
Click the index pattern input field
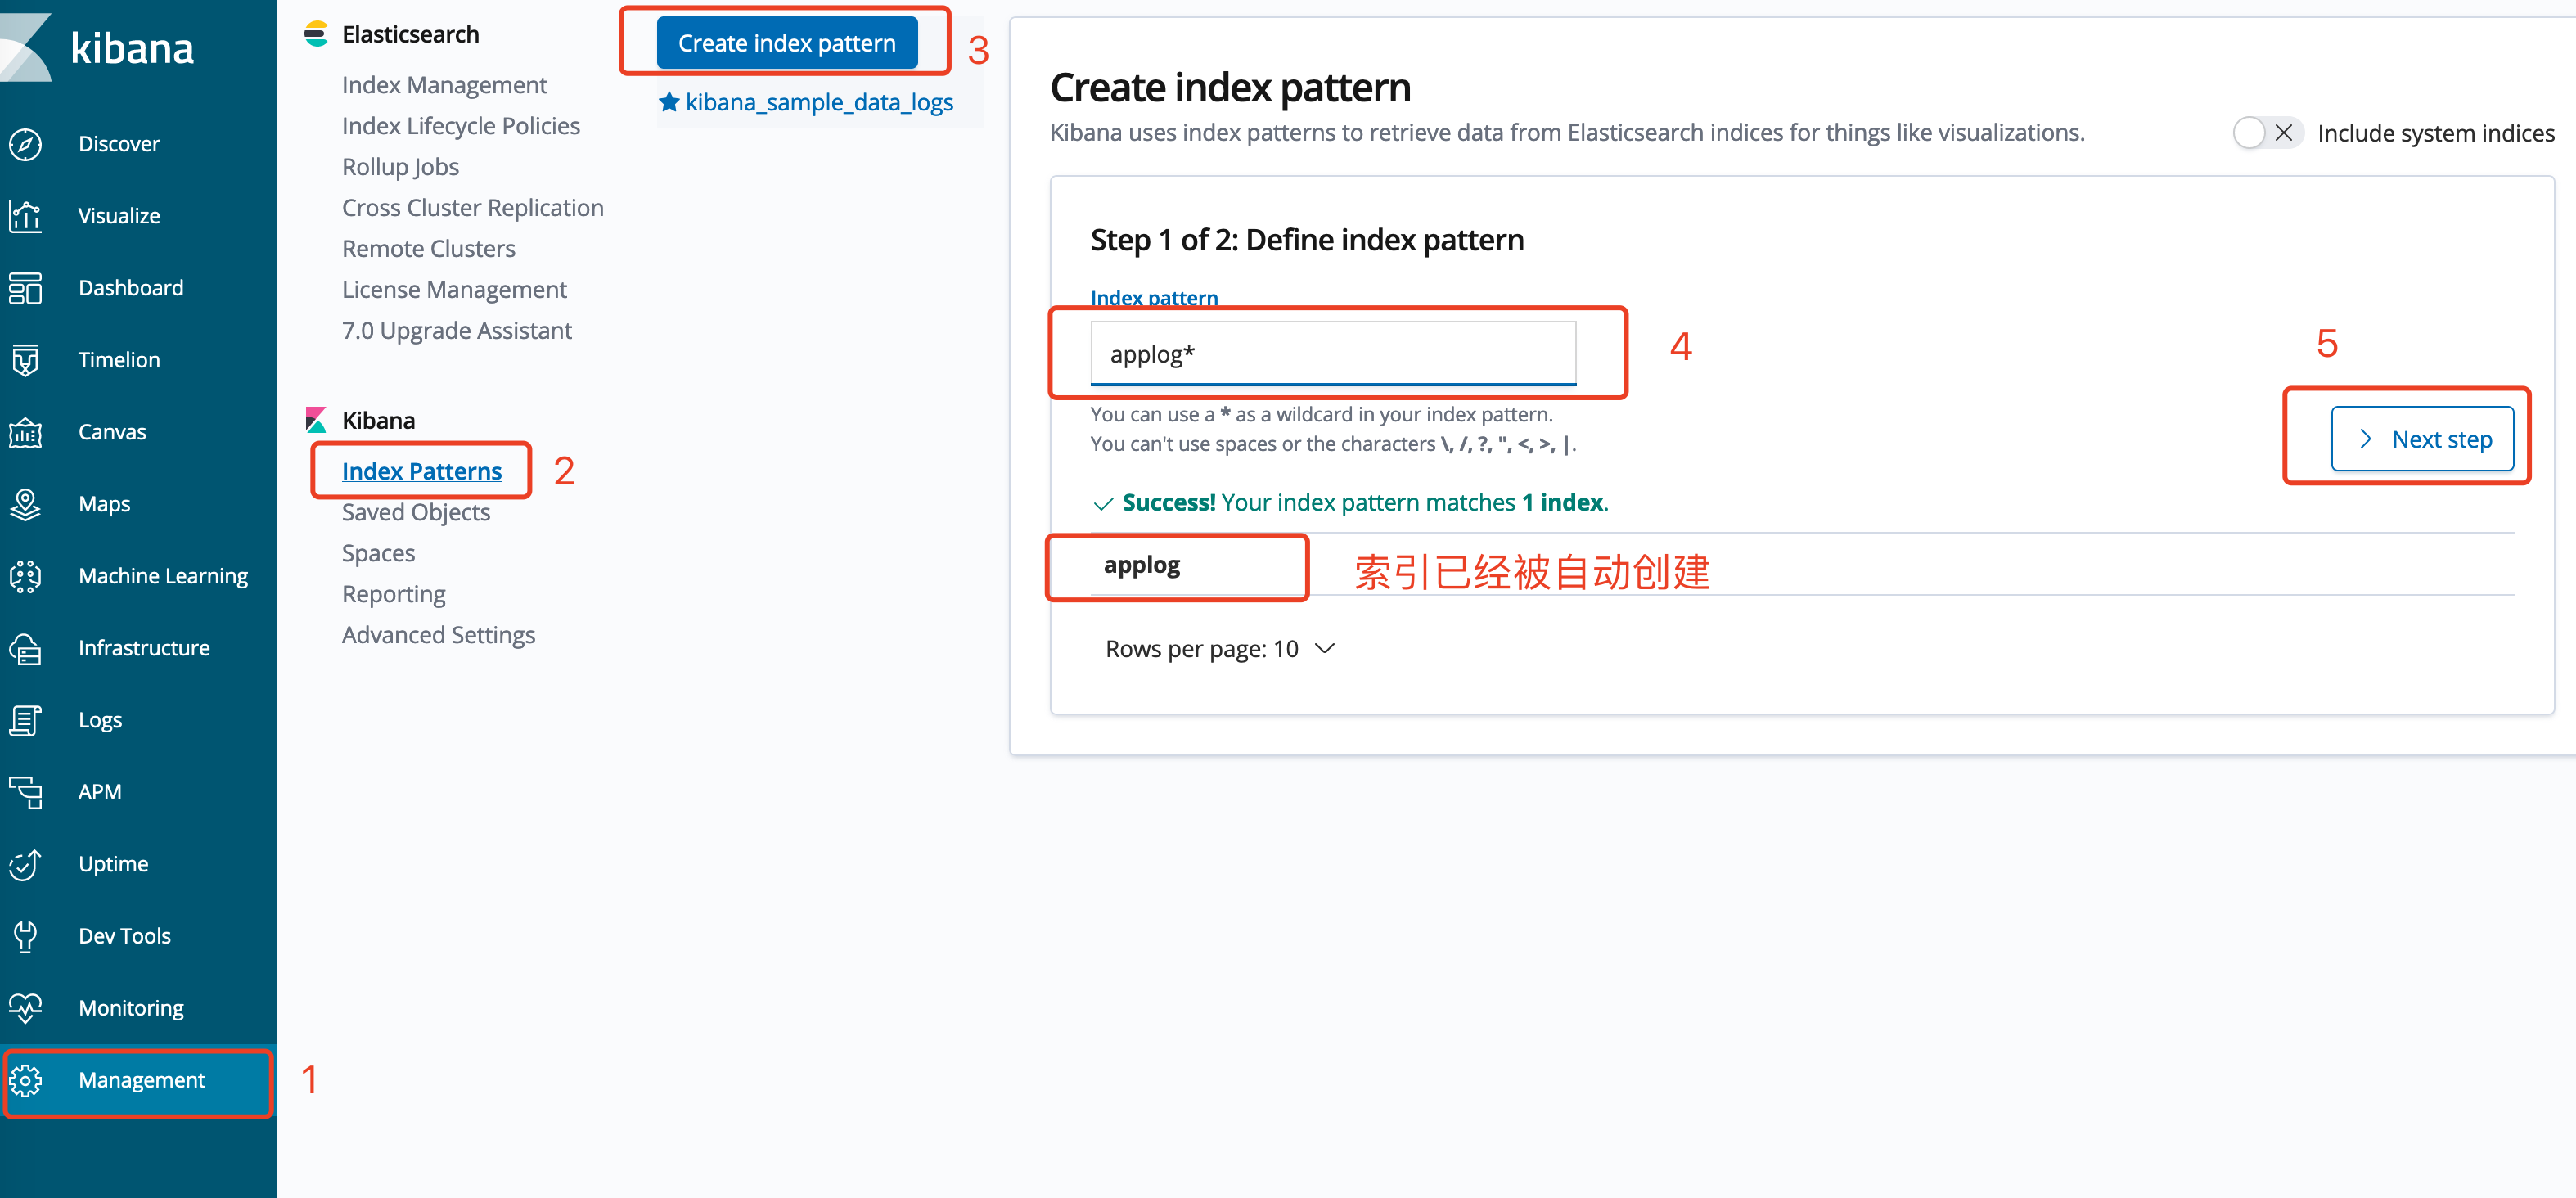tap(1333, 354)
